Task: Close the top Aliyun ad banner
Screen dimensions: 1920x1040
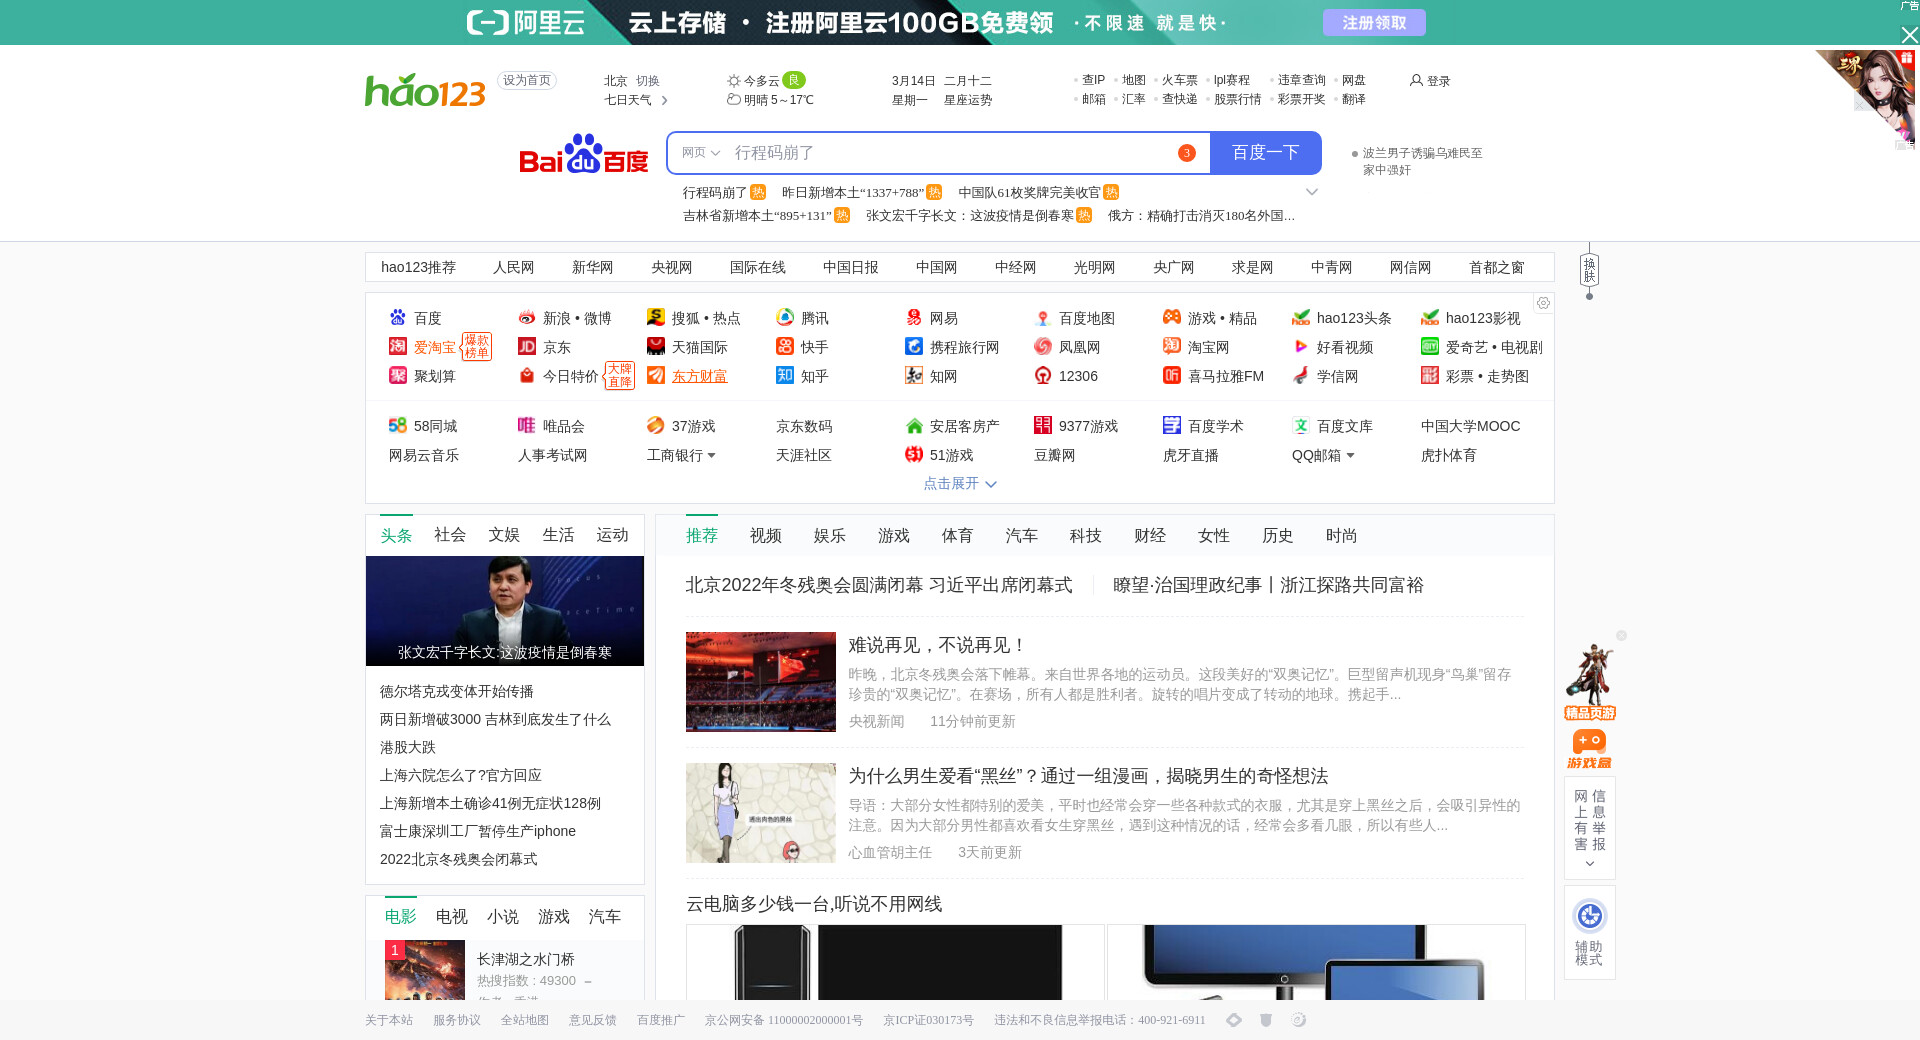Action: tap(1909, 35)
